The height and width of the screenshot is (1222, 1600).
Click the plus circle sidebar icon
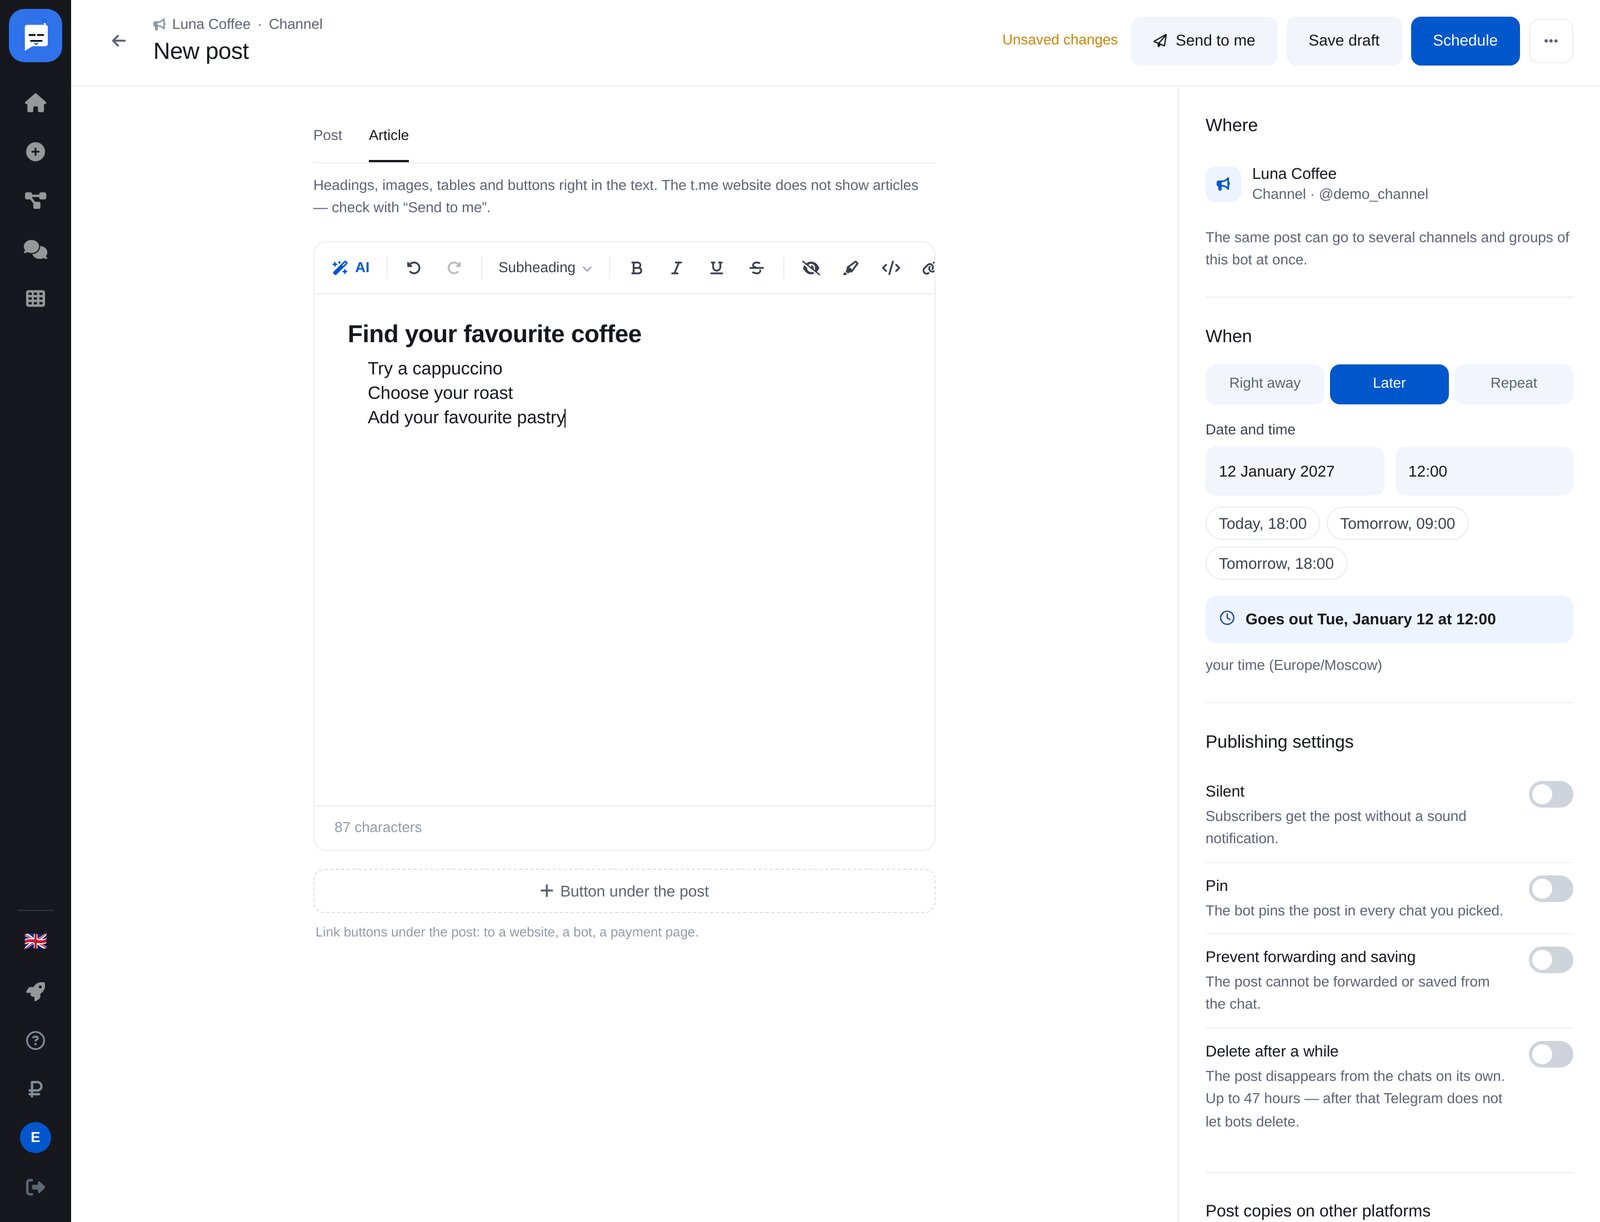point(35,152)
